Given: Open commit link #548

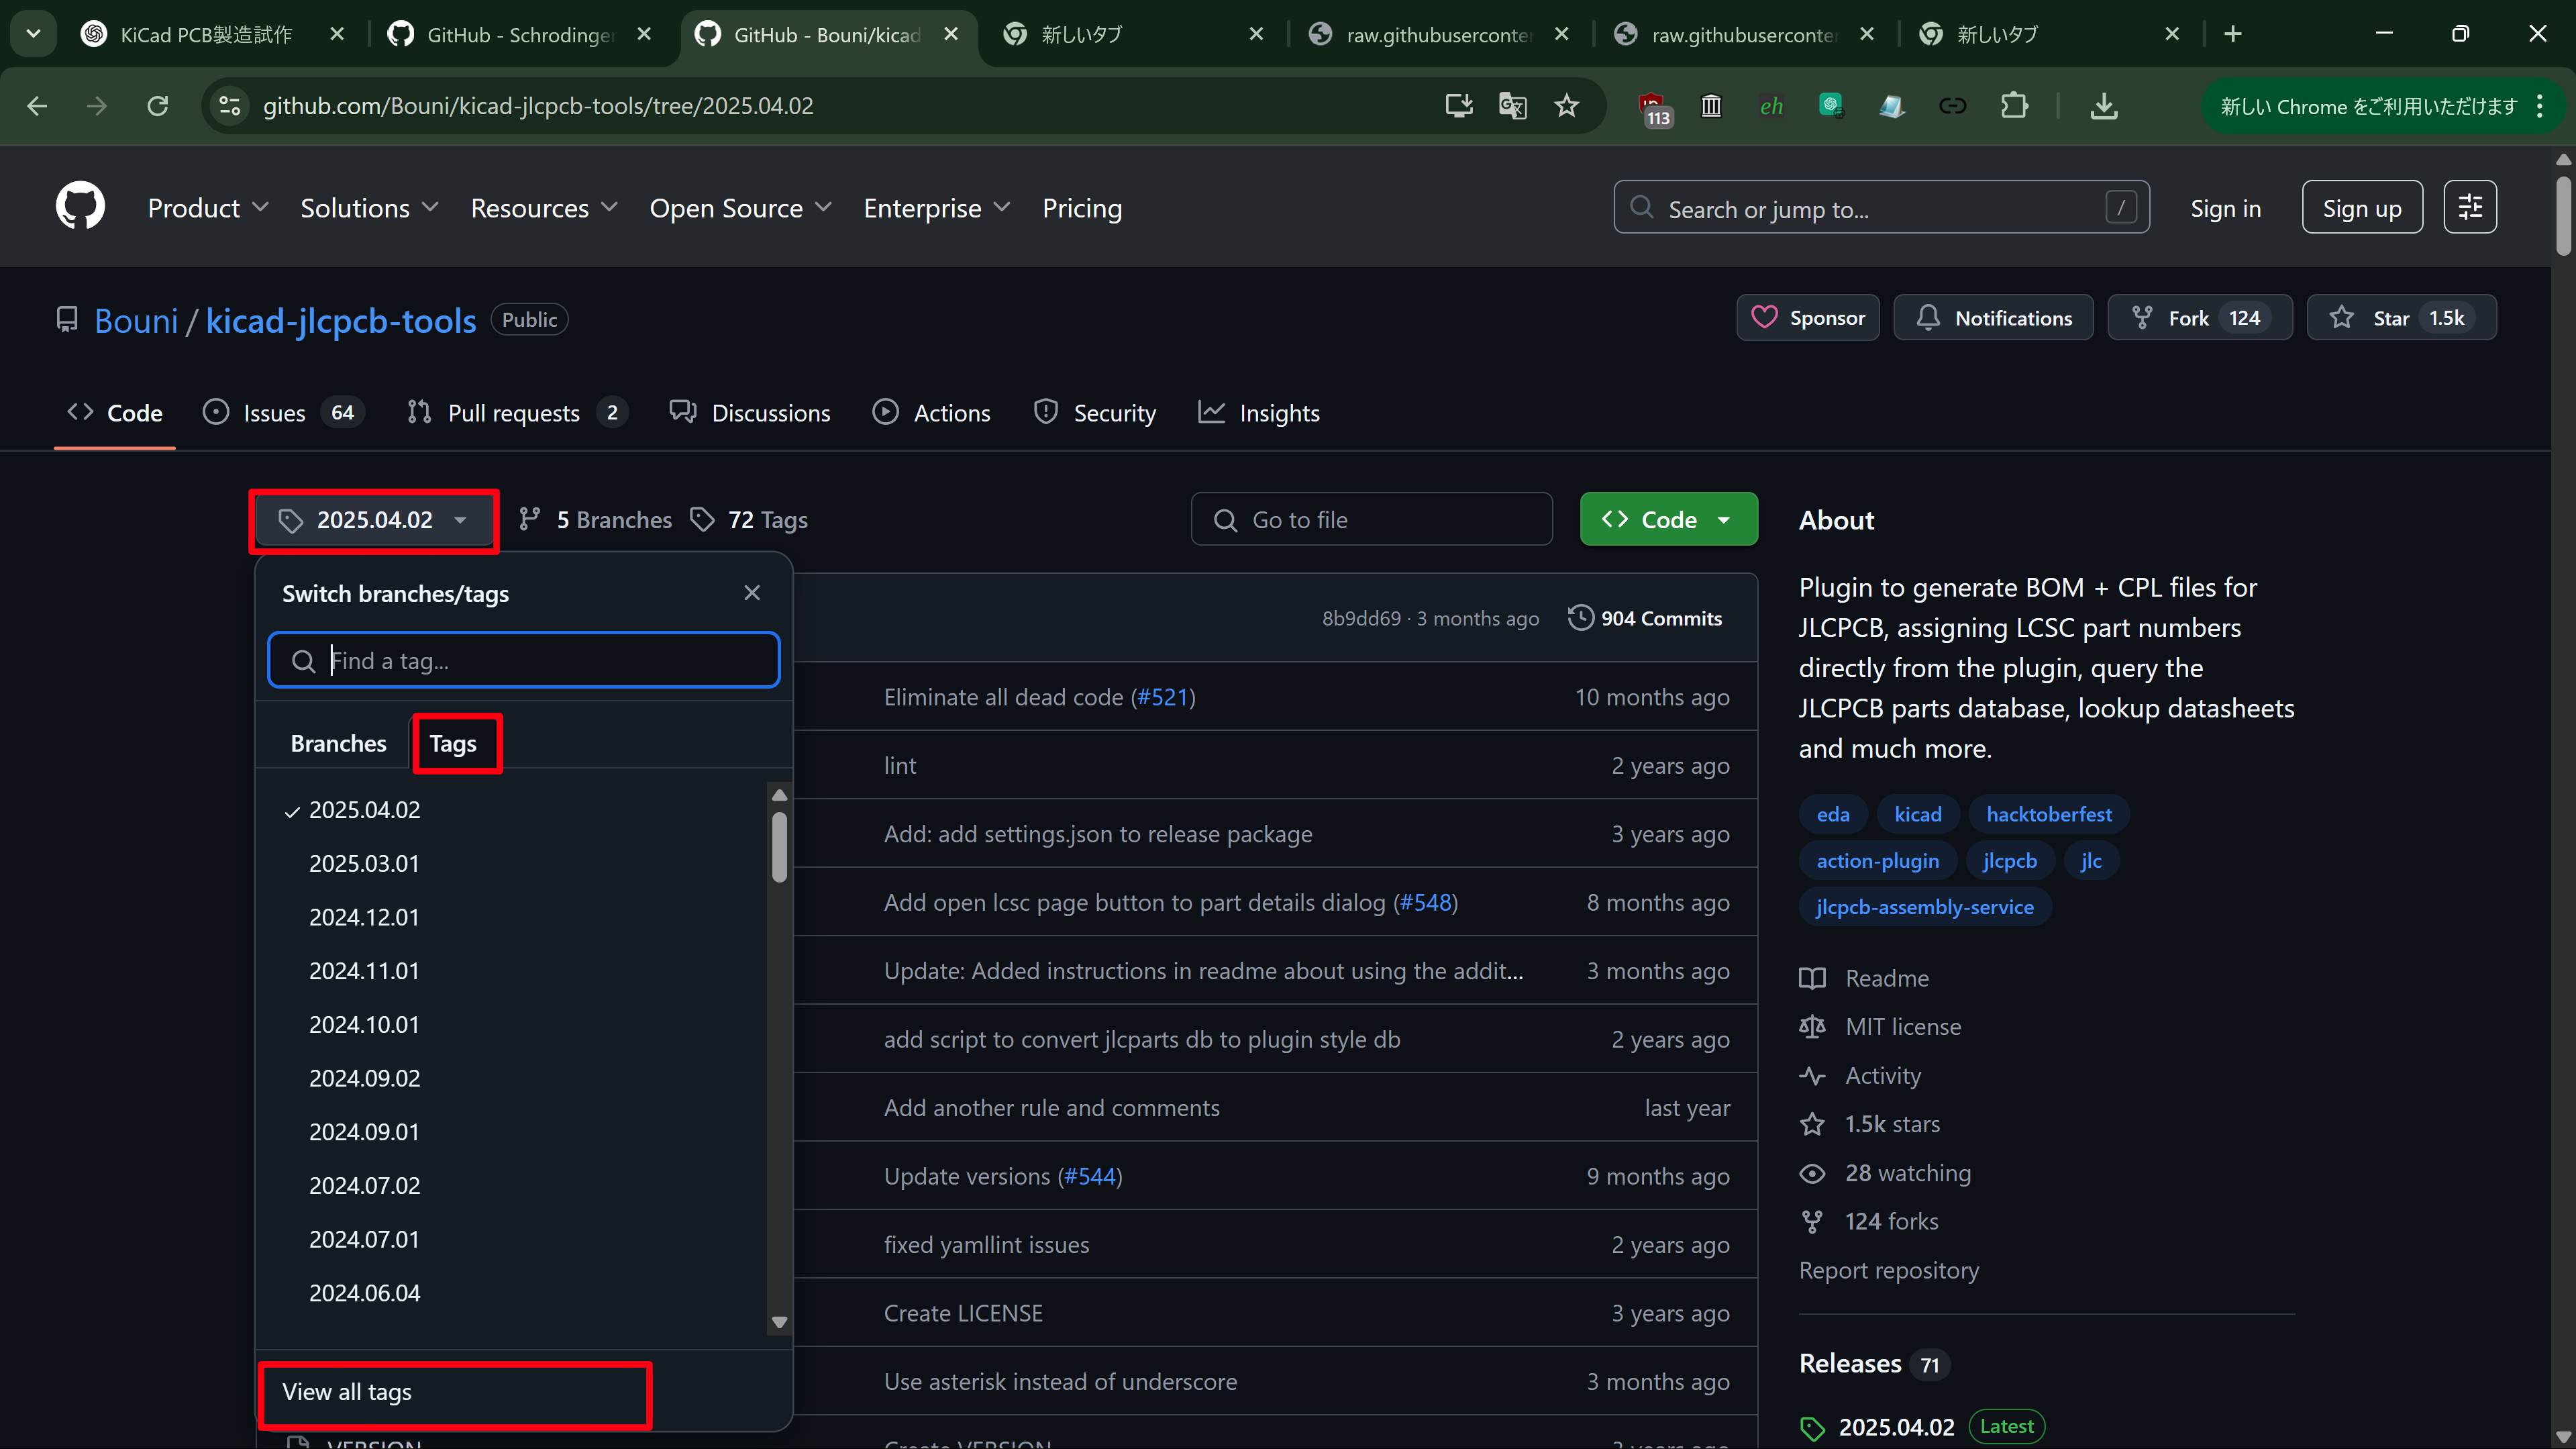Looking at the screenshot, I should [x=1425, y=903].
